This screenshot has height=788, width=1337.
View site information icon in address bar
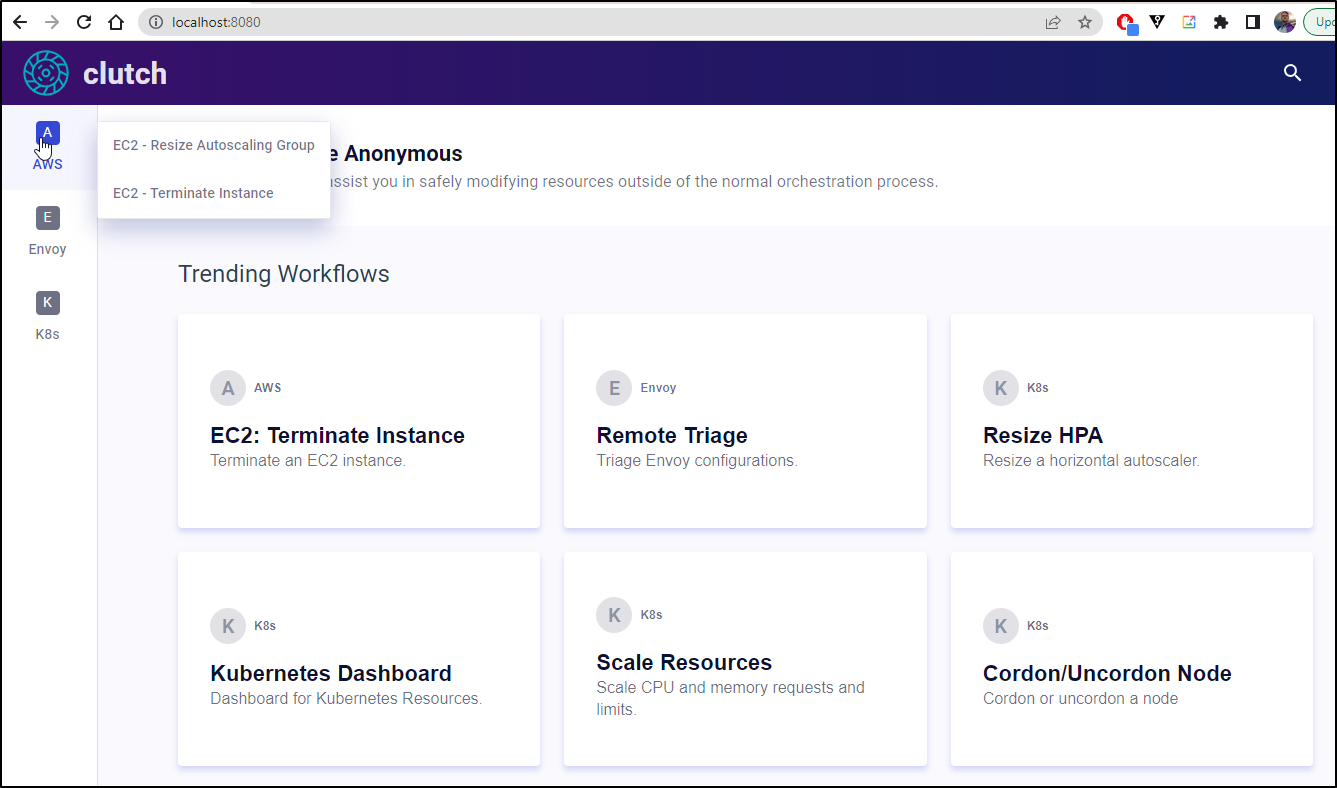click(154, 22)
